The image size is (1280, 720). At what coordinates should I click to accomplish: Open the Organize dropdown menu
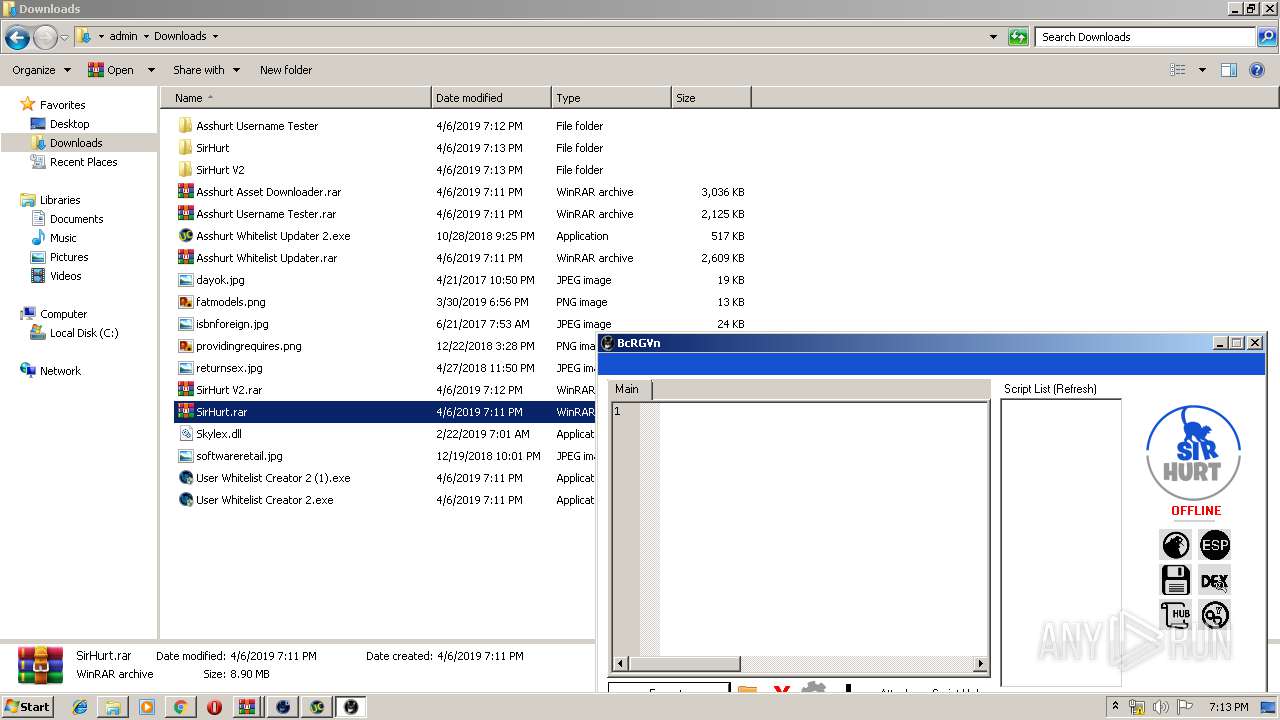click(41, 70)
